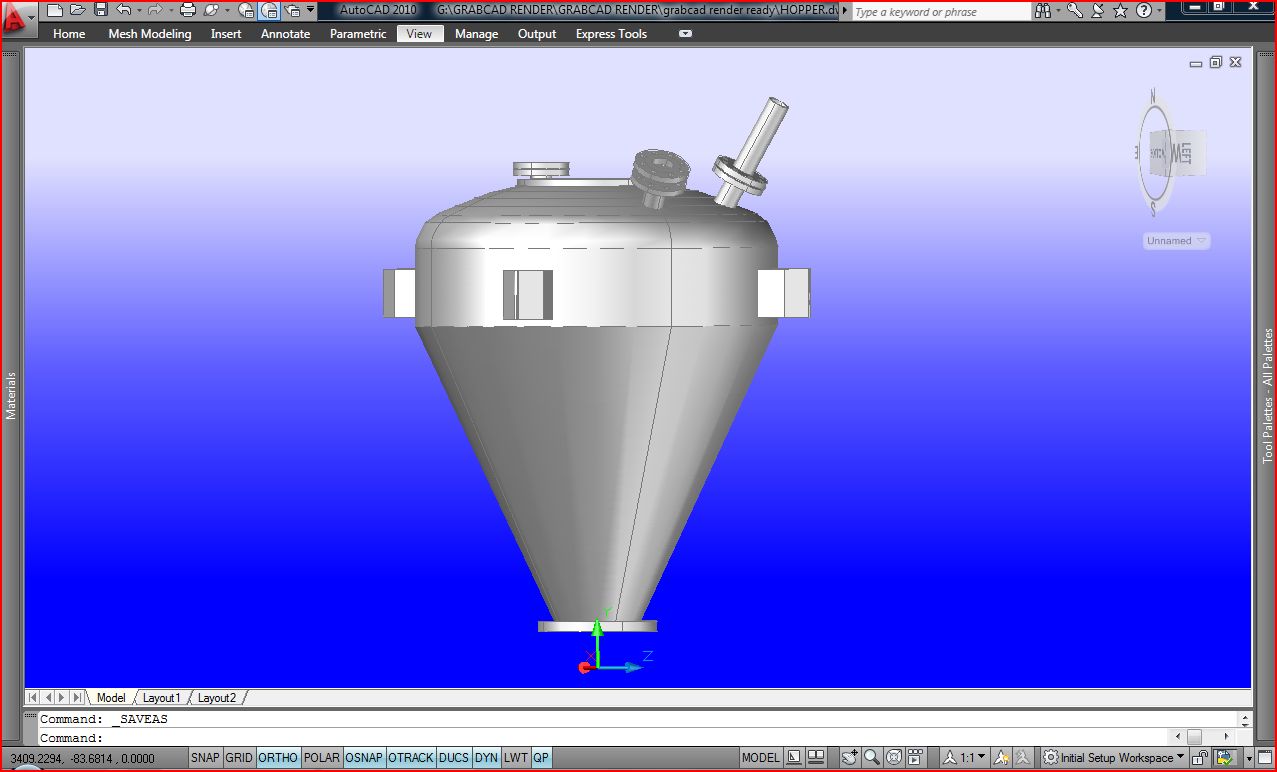
Task: Click the search binoculars icon
Action: pyautogui.click(x=1043, y=11)
